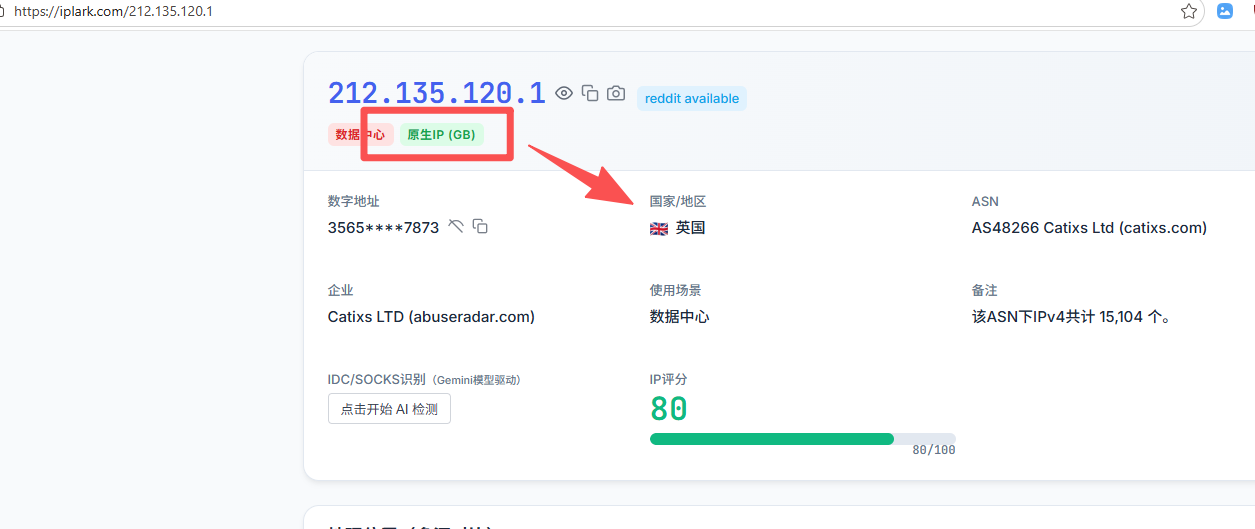Click Catixs LTD (abuseradar.com) company text

(431, 317)
